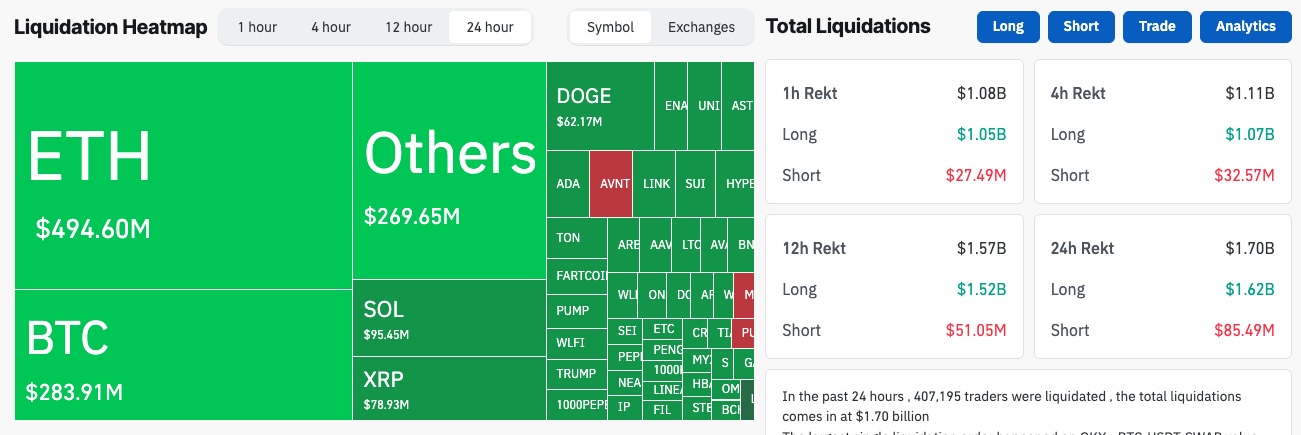This screenshot has width=1301, height=435.
Task: Click the Long button
Action: pyautogui.click(x=1008, y=27)
